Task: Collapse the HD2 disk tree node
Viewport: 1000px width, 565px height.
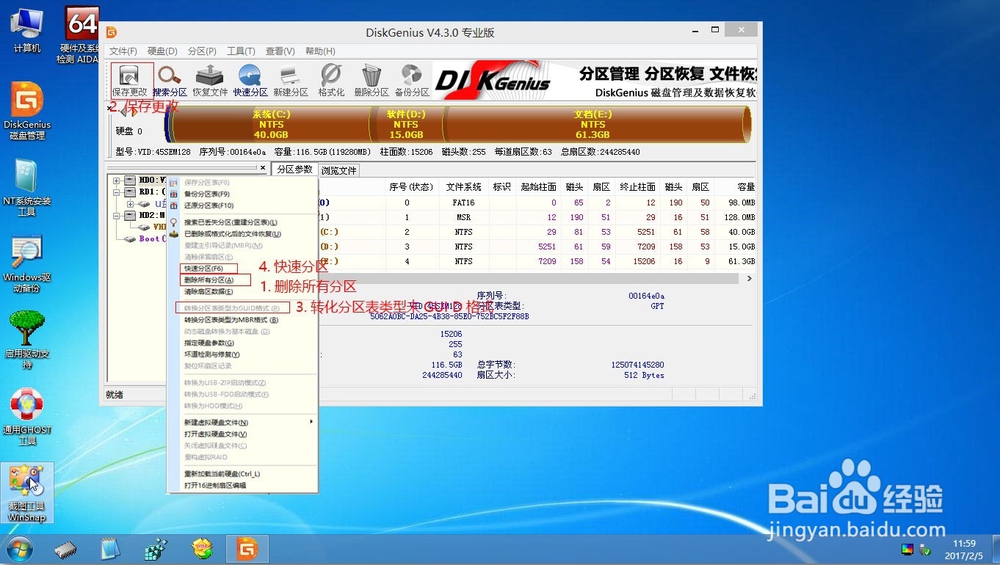Action: (117, 216)
